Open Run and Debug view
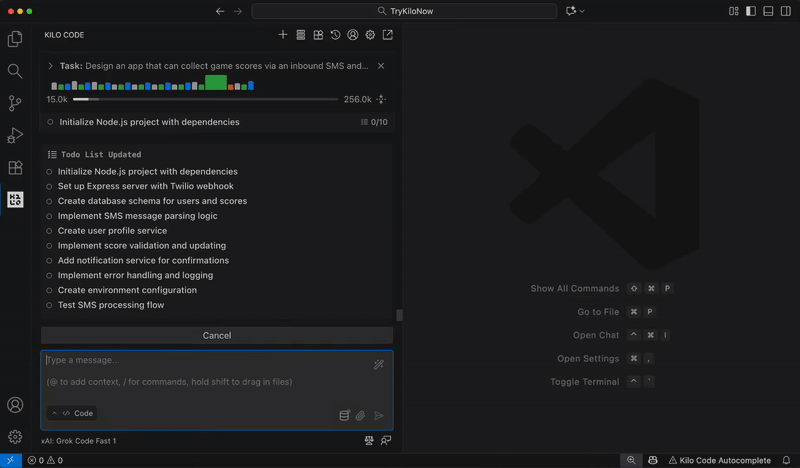Viewport: 800px width, 468px height. point(15,135)
